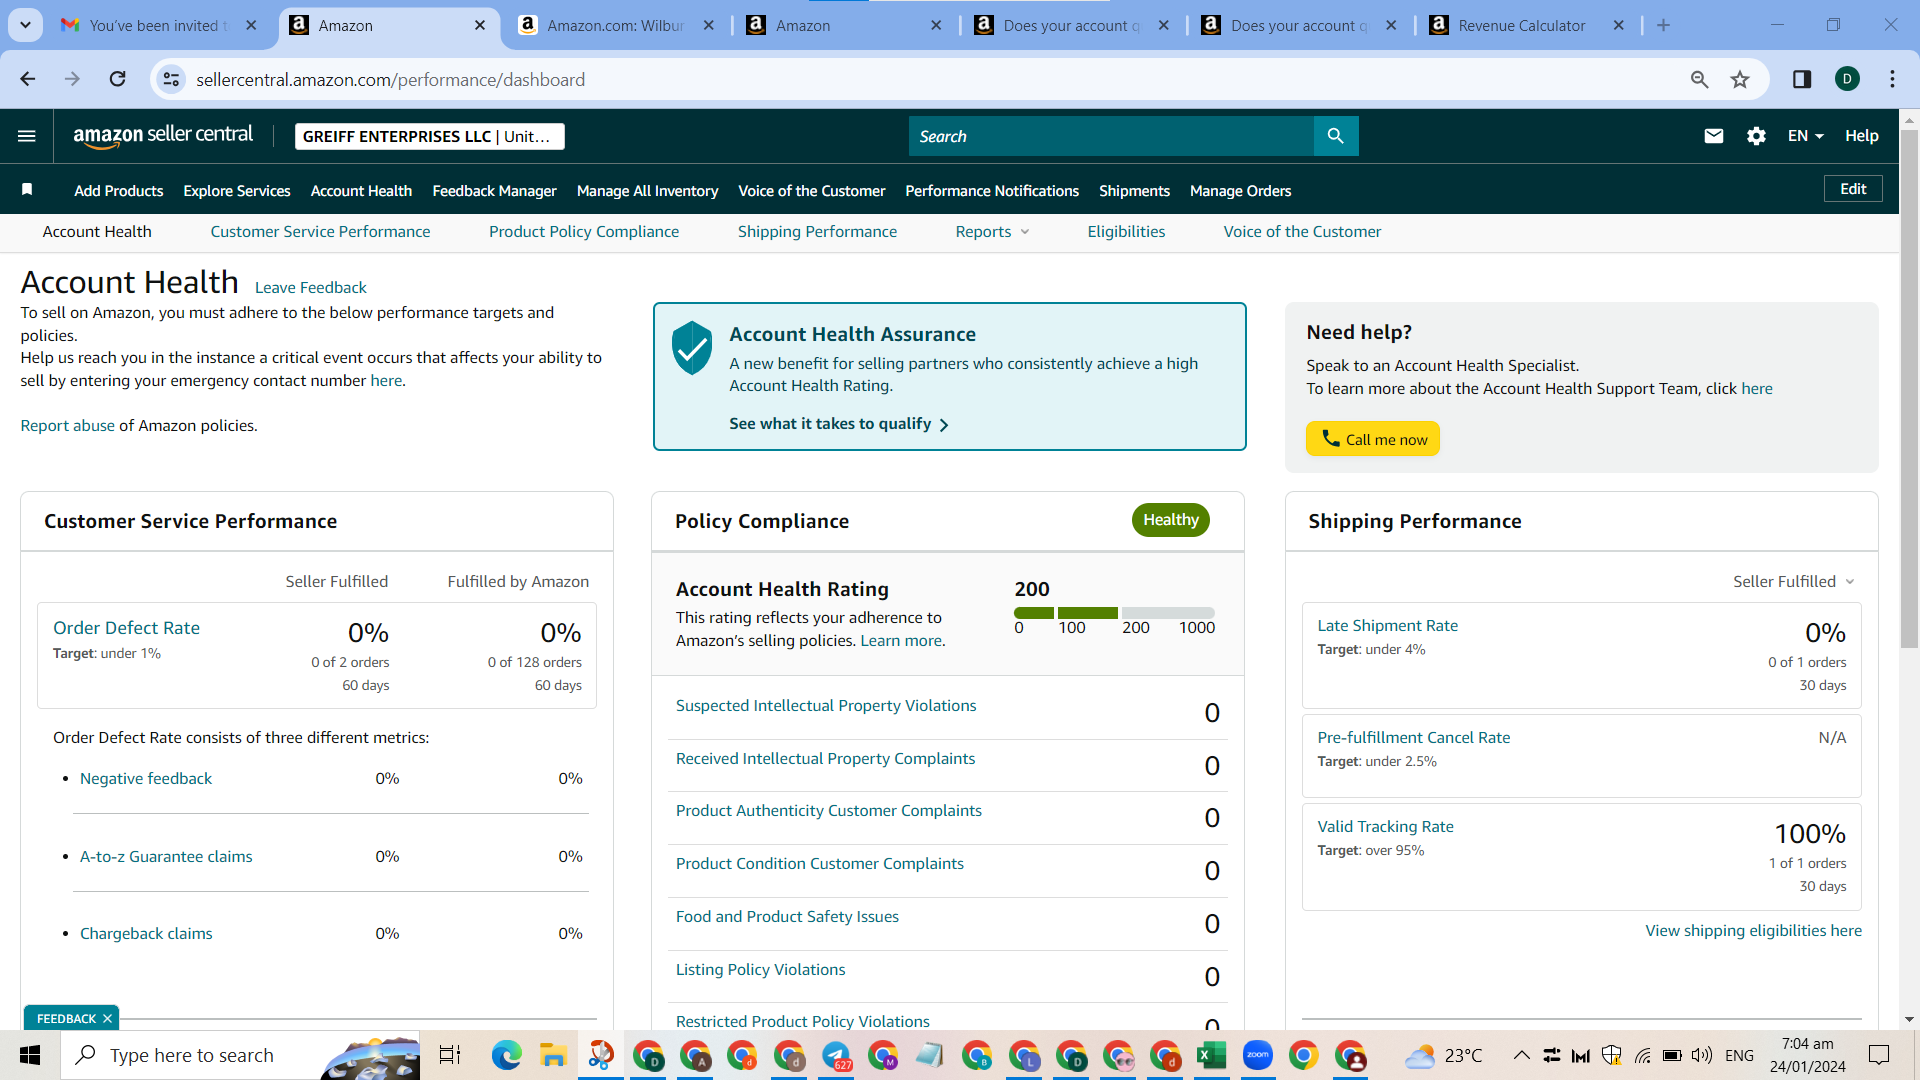
Task: Close the FEEDBACK tab with the X
Action: (x=107, y=1019)
